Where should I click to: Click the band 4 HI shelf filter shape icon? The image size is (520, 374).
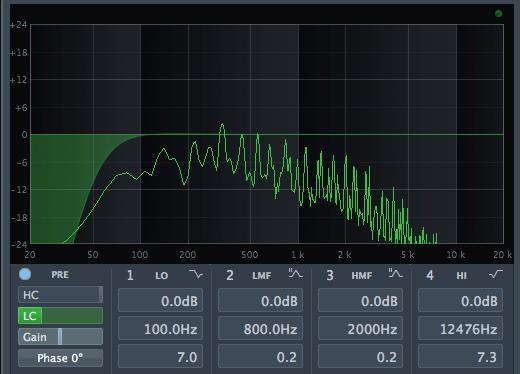click(496, 275)
